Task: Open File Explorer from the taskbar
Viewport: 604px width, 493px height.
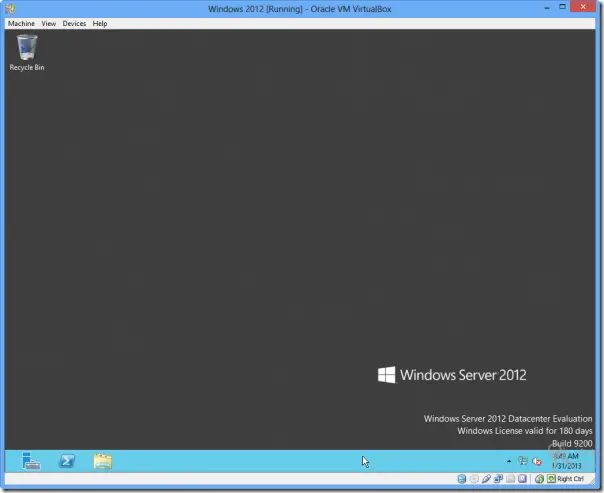Action: (102, 461)
